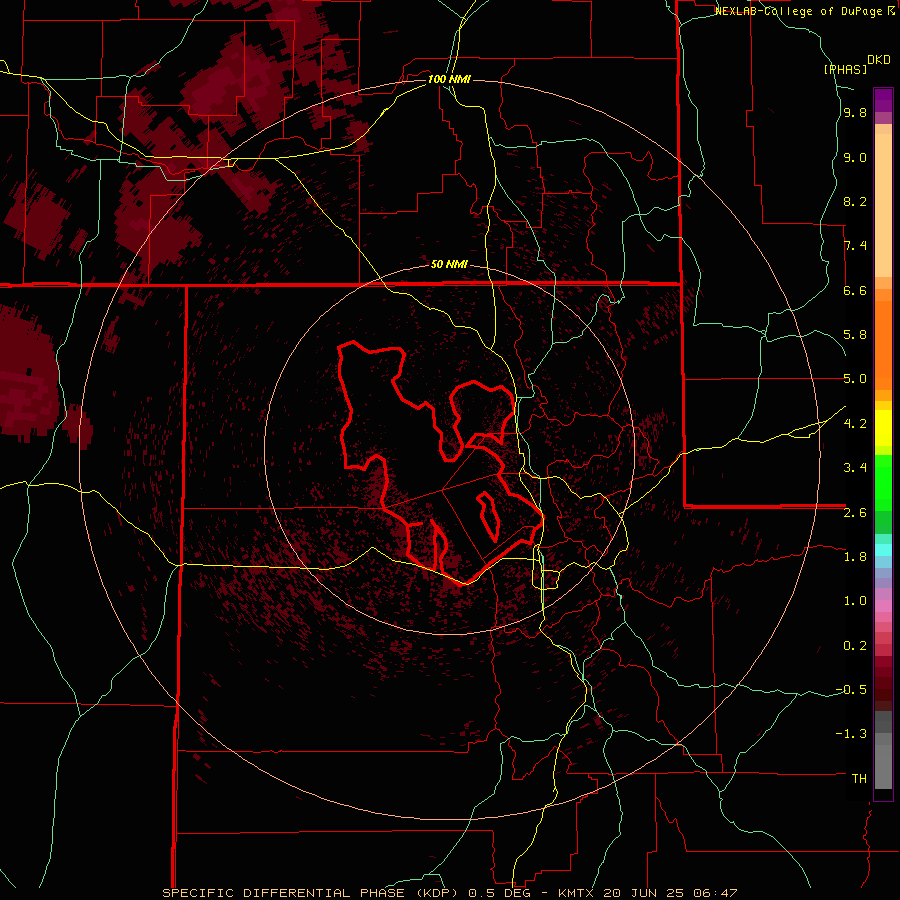Click the 9.0 value on the scale
Viewport: 900px width, 900px height.
click(x=855, y=157)
